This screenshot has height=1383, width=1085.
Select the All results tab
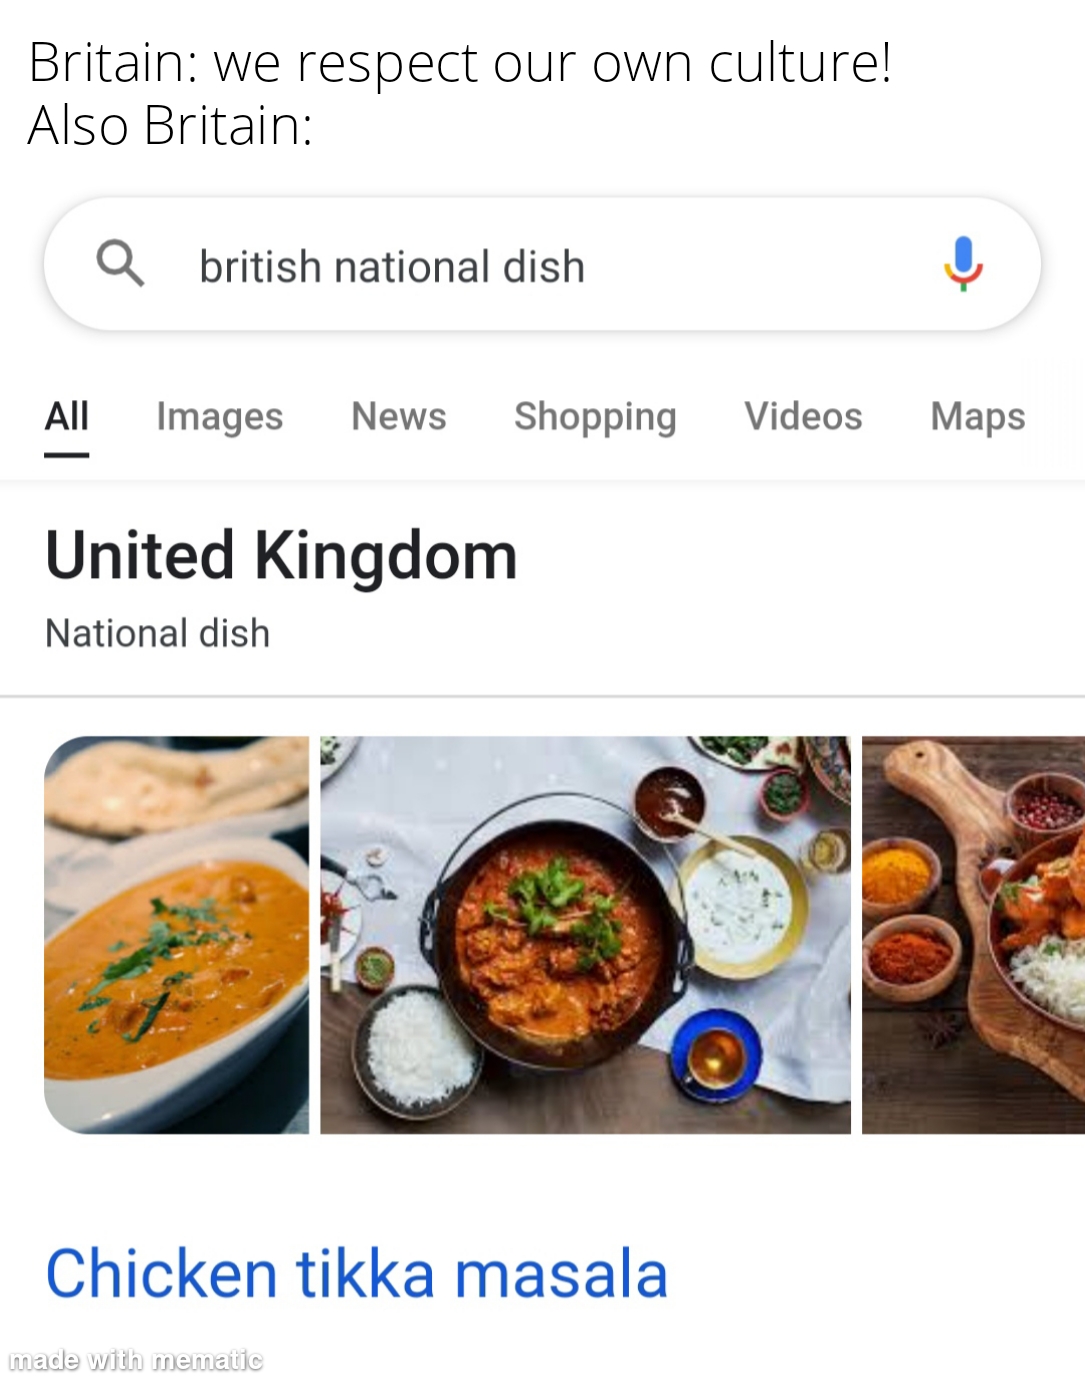click(x=67, y=417)
